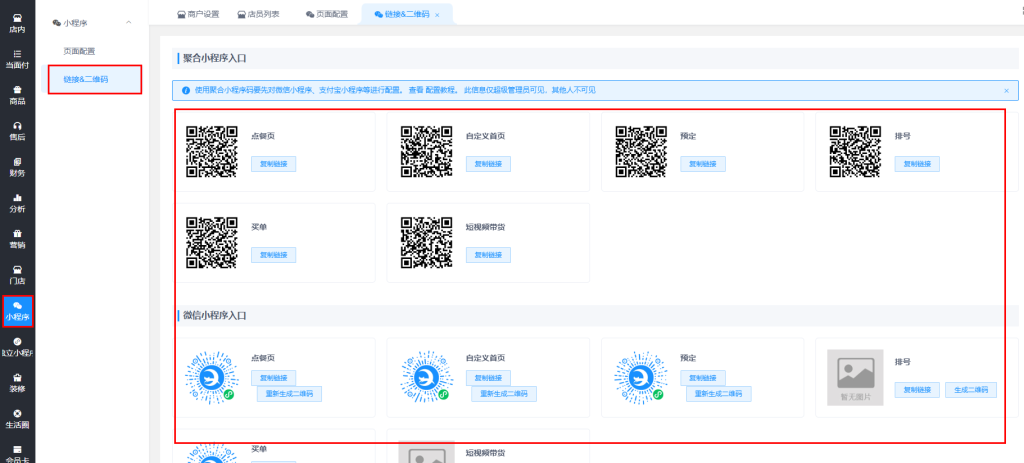Viewport: 1024px width, 463px height.
Task: Open the 店内 sidebar section
Action: click(x=17, y=22)
